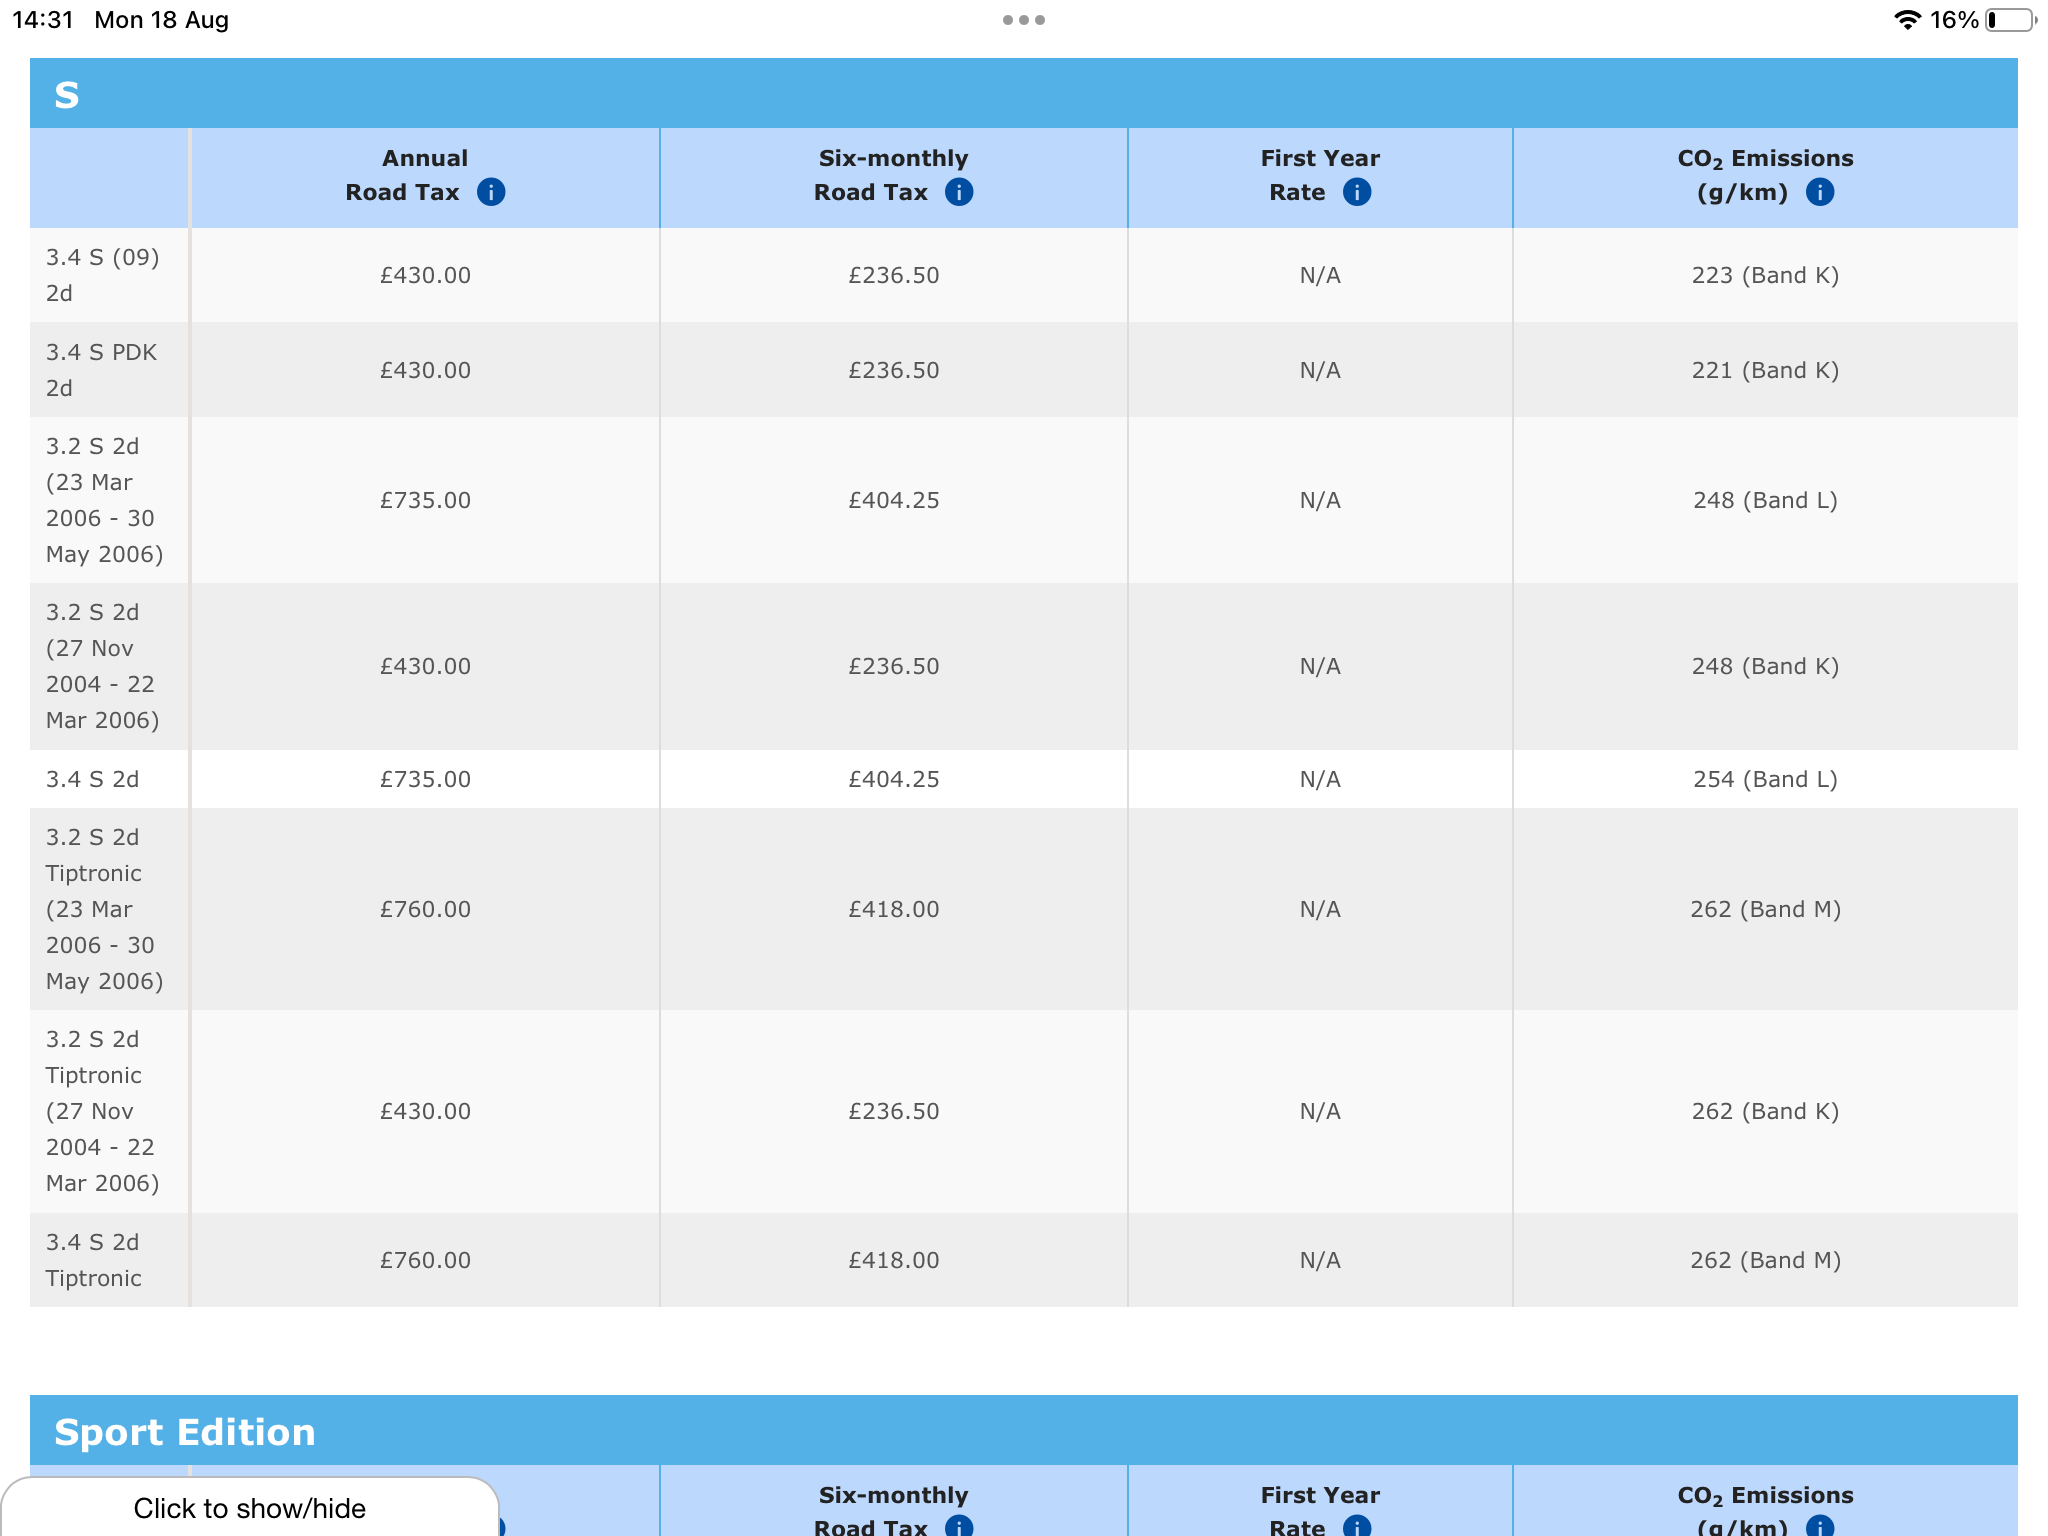Image resolution: width=2048 pixels, height=1536 pixels.
Task: Tap the Wi-Fi status icon
Action: (x=1907, y=20)
